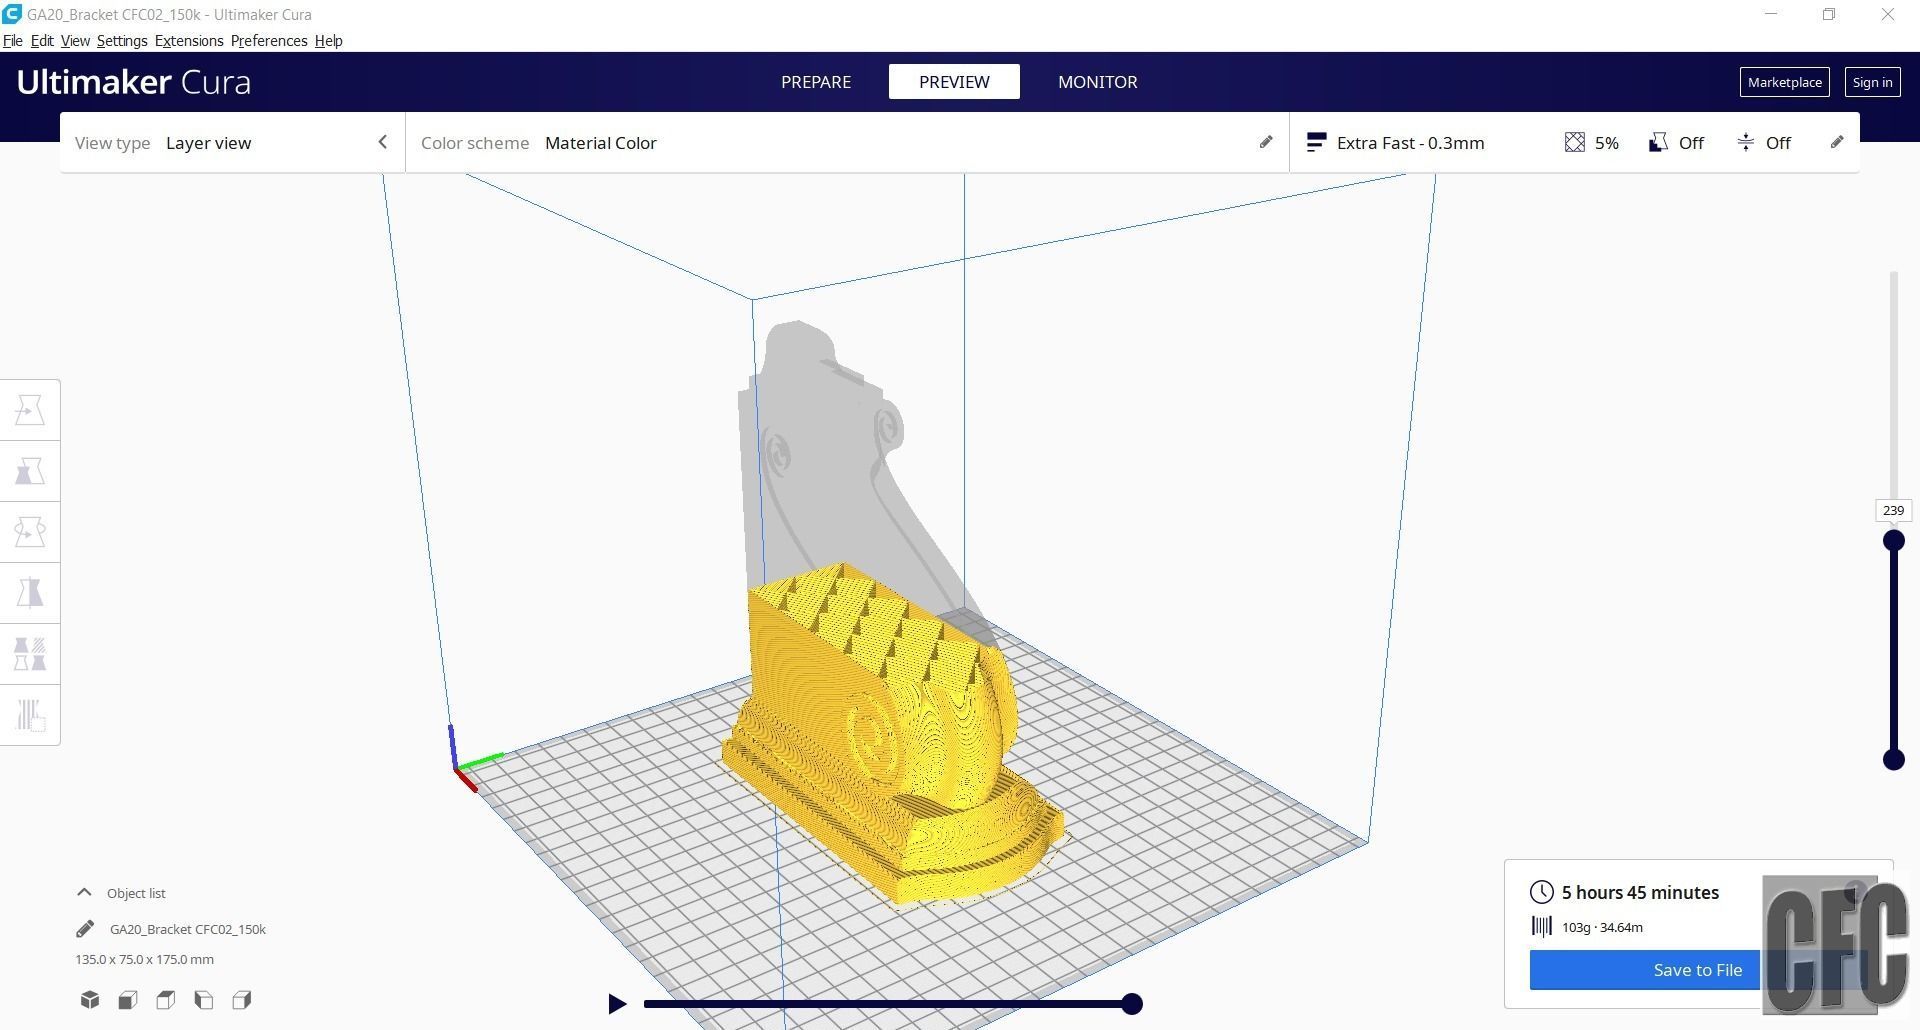Open the Preferences menu
The height and width of the screenshot is (1030, 1920).
tap(269, 41)
